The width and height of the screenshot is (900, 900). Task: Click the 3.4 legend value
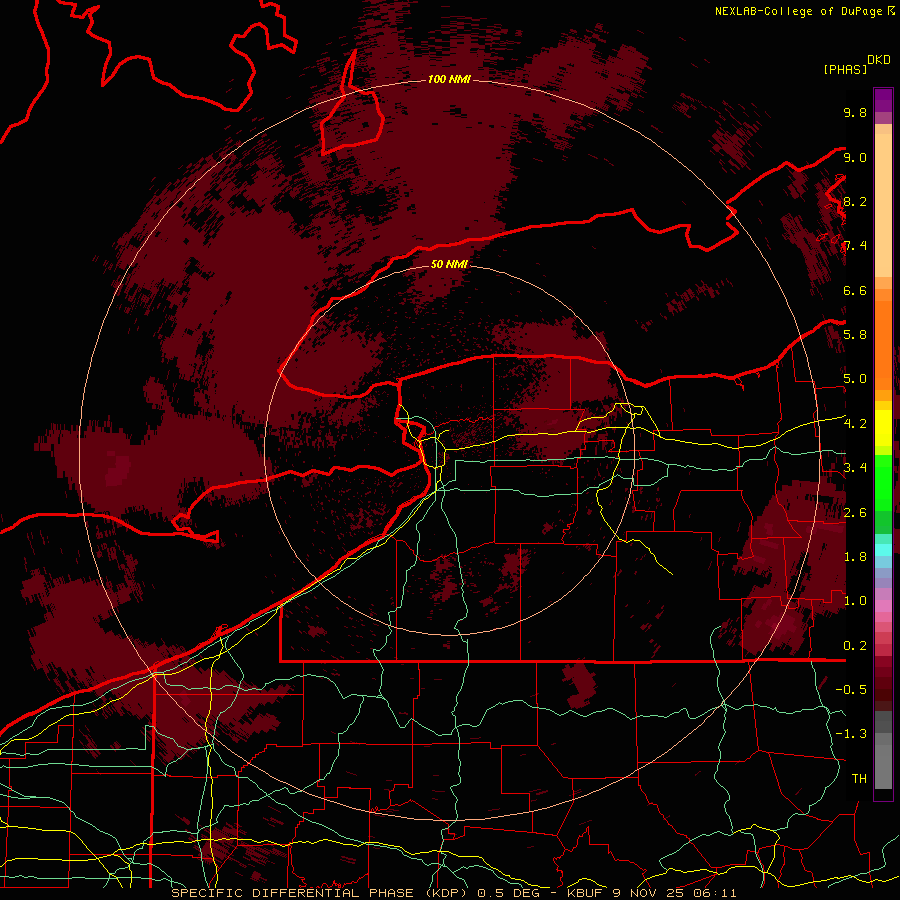(855, 468)
